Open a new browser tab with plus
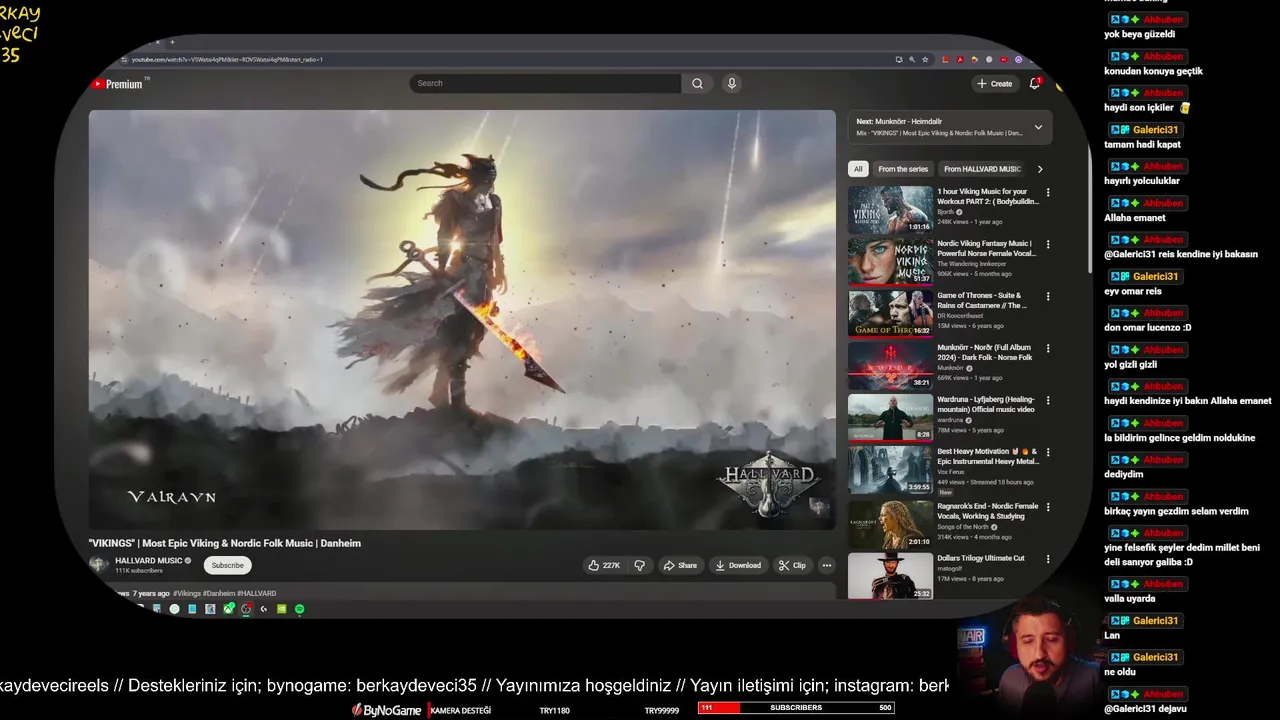The image size is (1280, 720). pyautogui.click(x=172, y=42)
